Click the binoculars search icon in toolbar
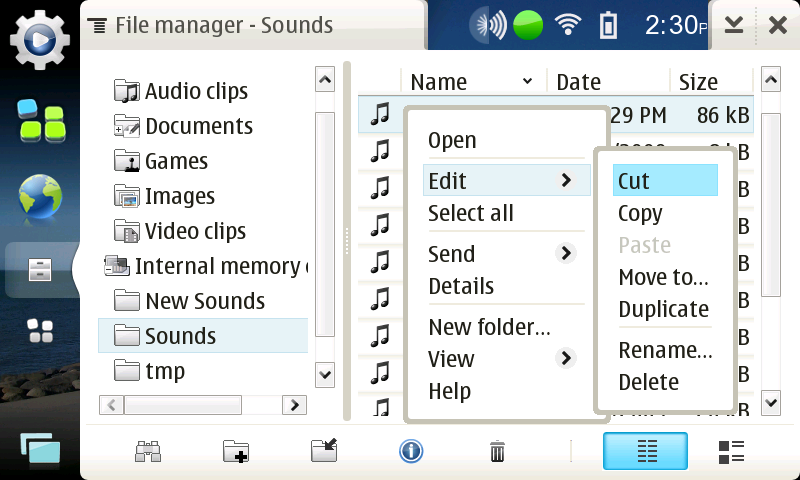 click(148, 451)
